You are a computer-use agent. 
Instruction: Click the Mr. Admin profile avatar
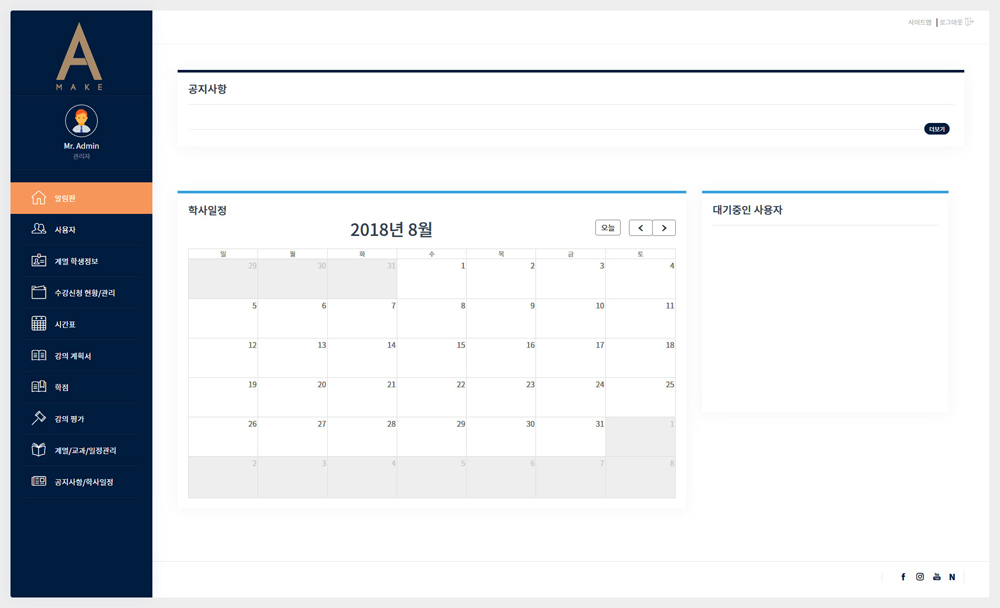coord(81,121)
